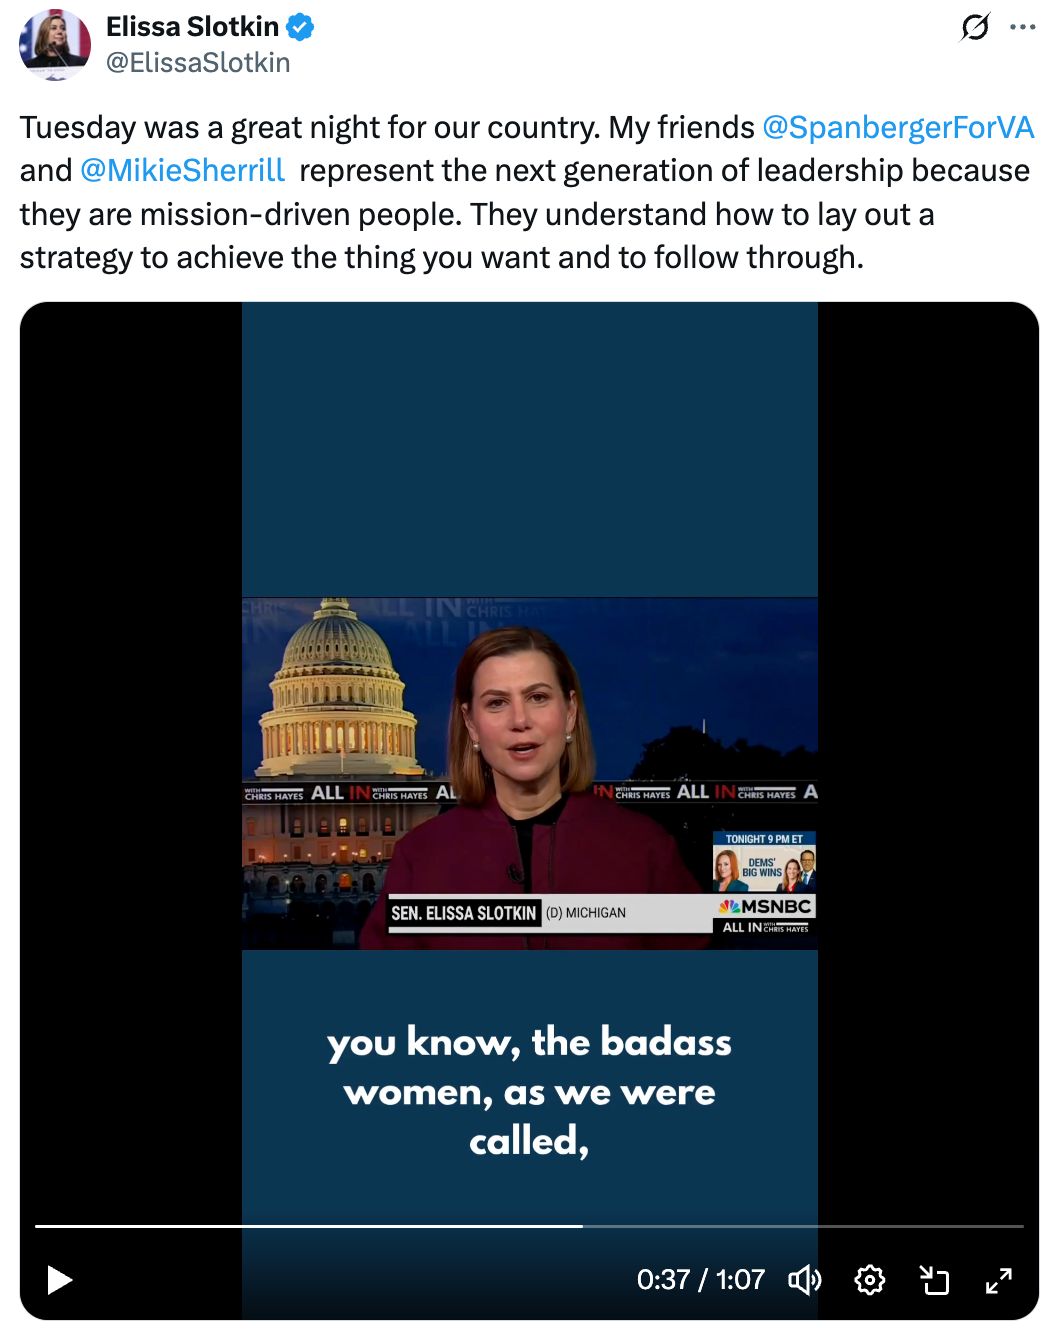Image resolution: width=1058 pixels, height=1334 pixels.
Task: Enter fullscreen video mode
Action: click(x=998, y=1280)
